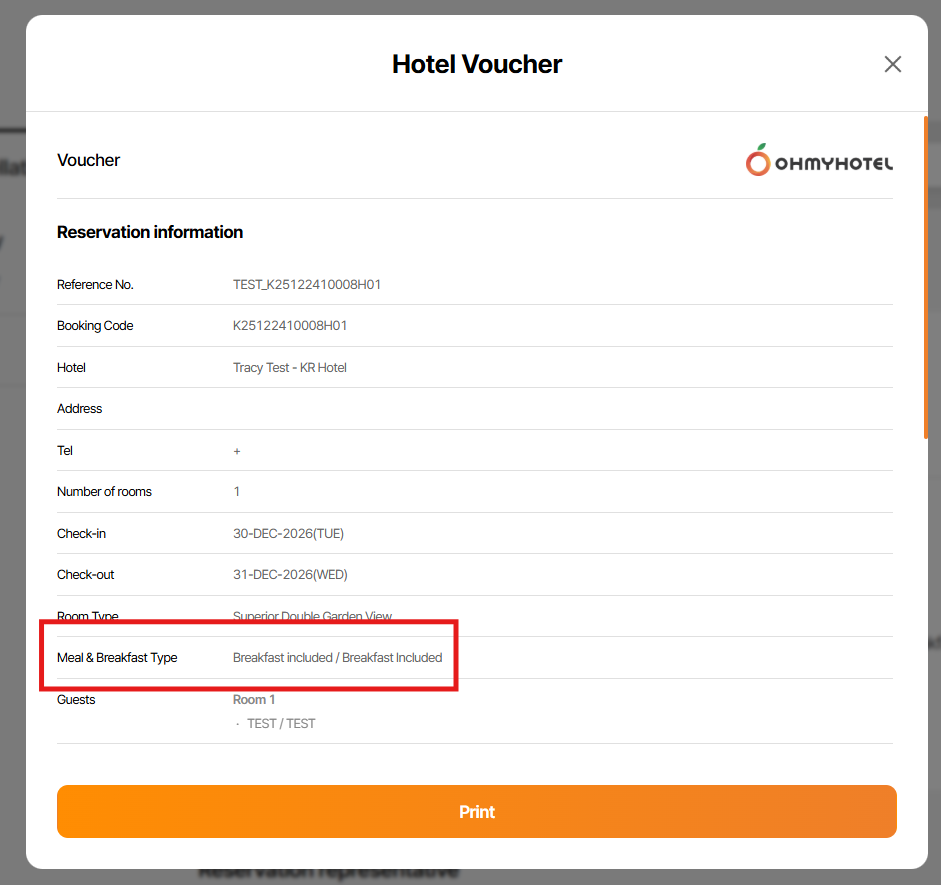Click the Address row label

(x=80, y=409)
